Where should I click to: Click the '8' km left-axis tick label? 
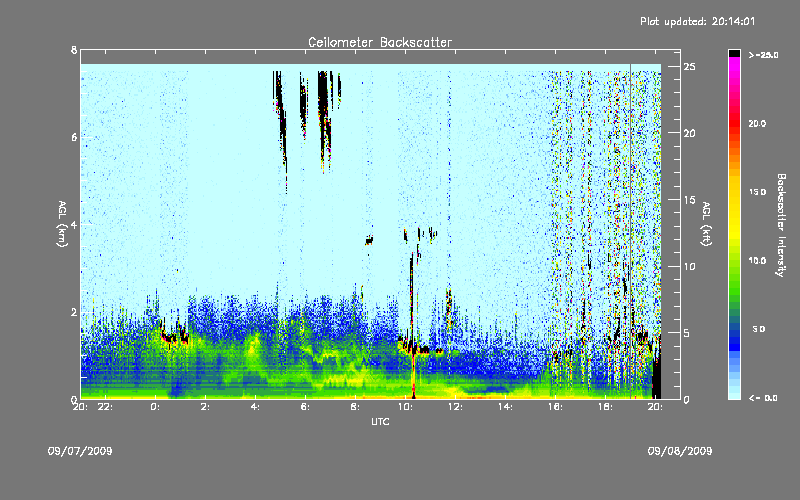74,50
